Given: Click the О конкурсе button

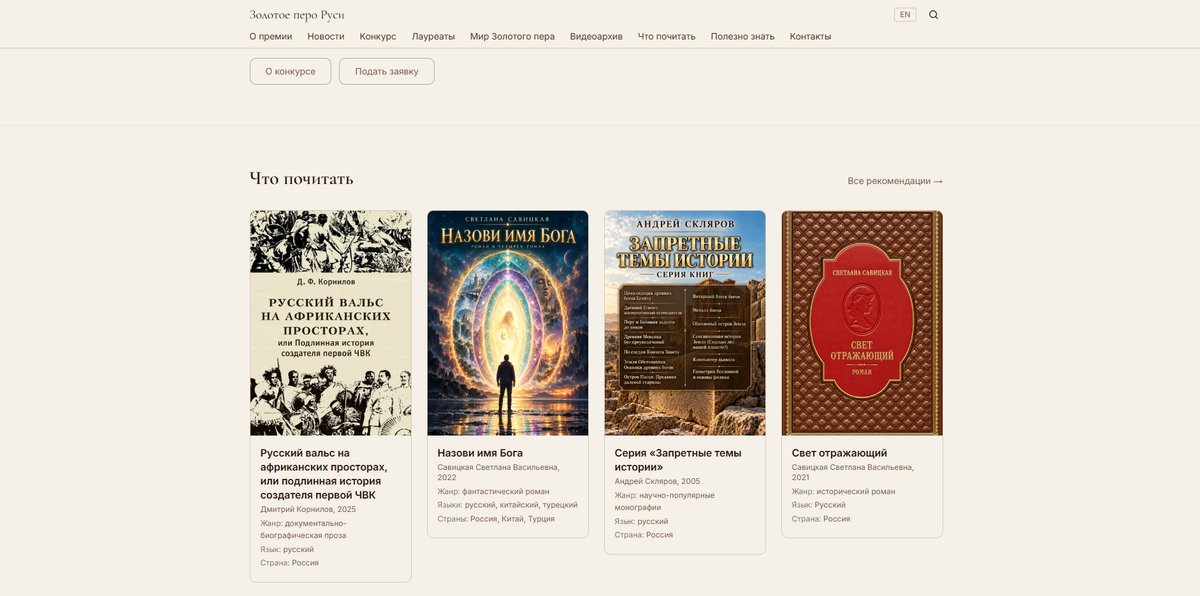Looking at the screenshot, I should coord(290,71).
